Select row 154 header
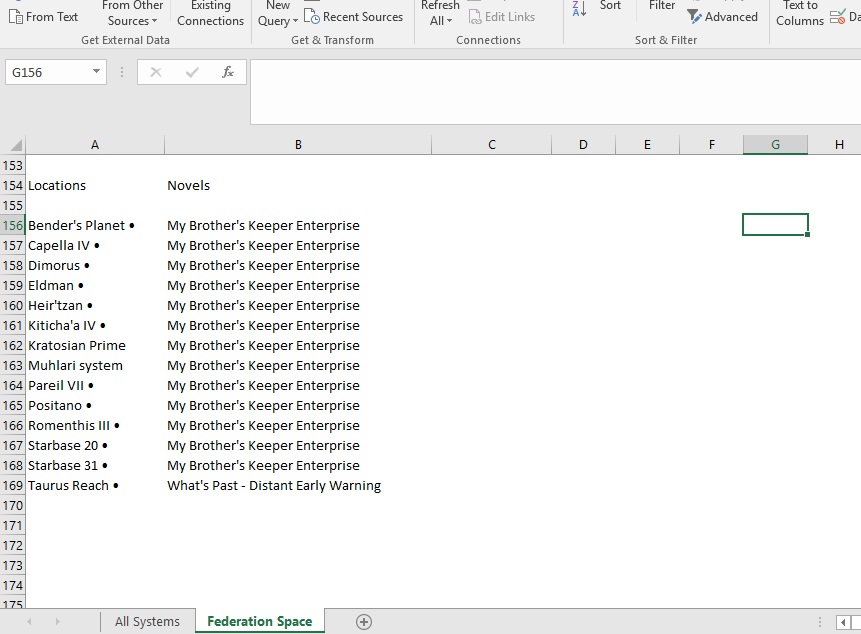This screenshot has height=634, width=861. (x=13, y=186)
